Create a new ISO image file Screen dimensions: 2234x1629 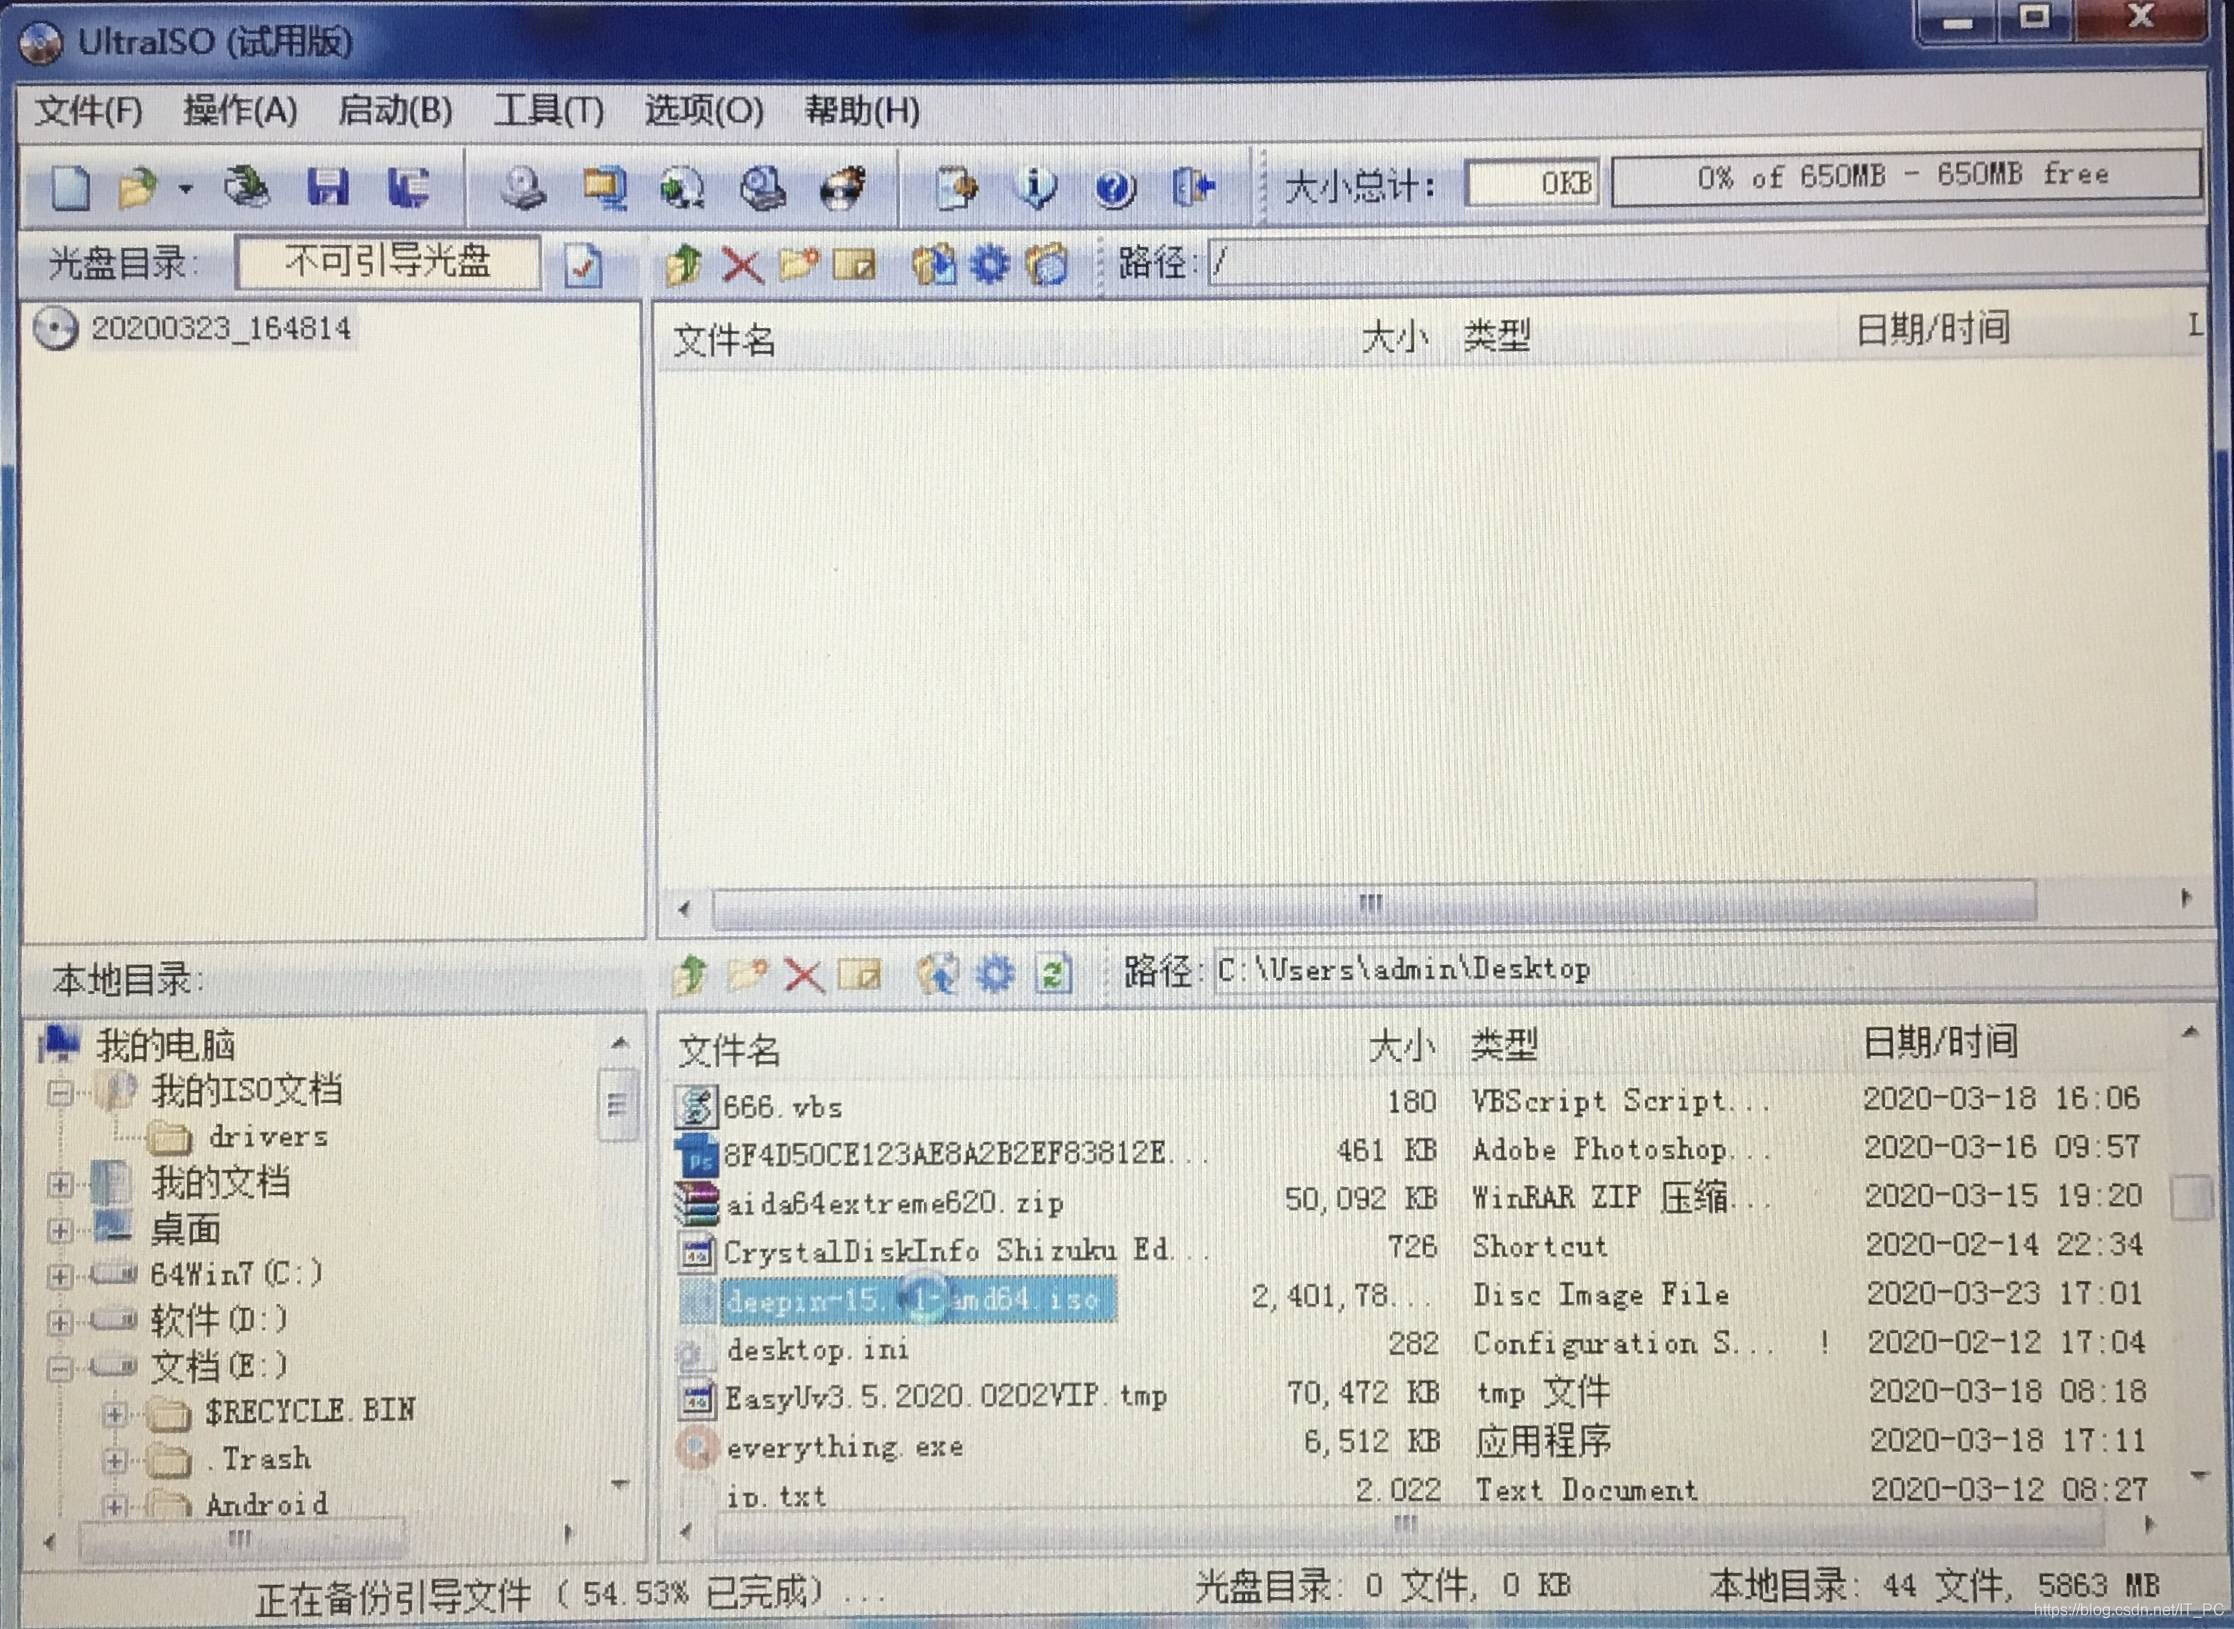70,185
